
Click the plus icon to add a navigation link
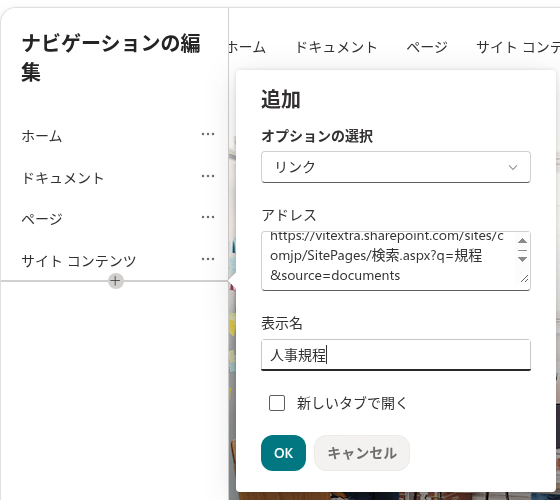tap(116, 281)
